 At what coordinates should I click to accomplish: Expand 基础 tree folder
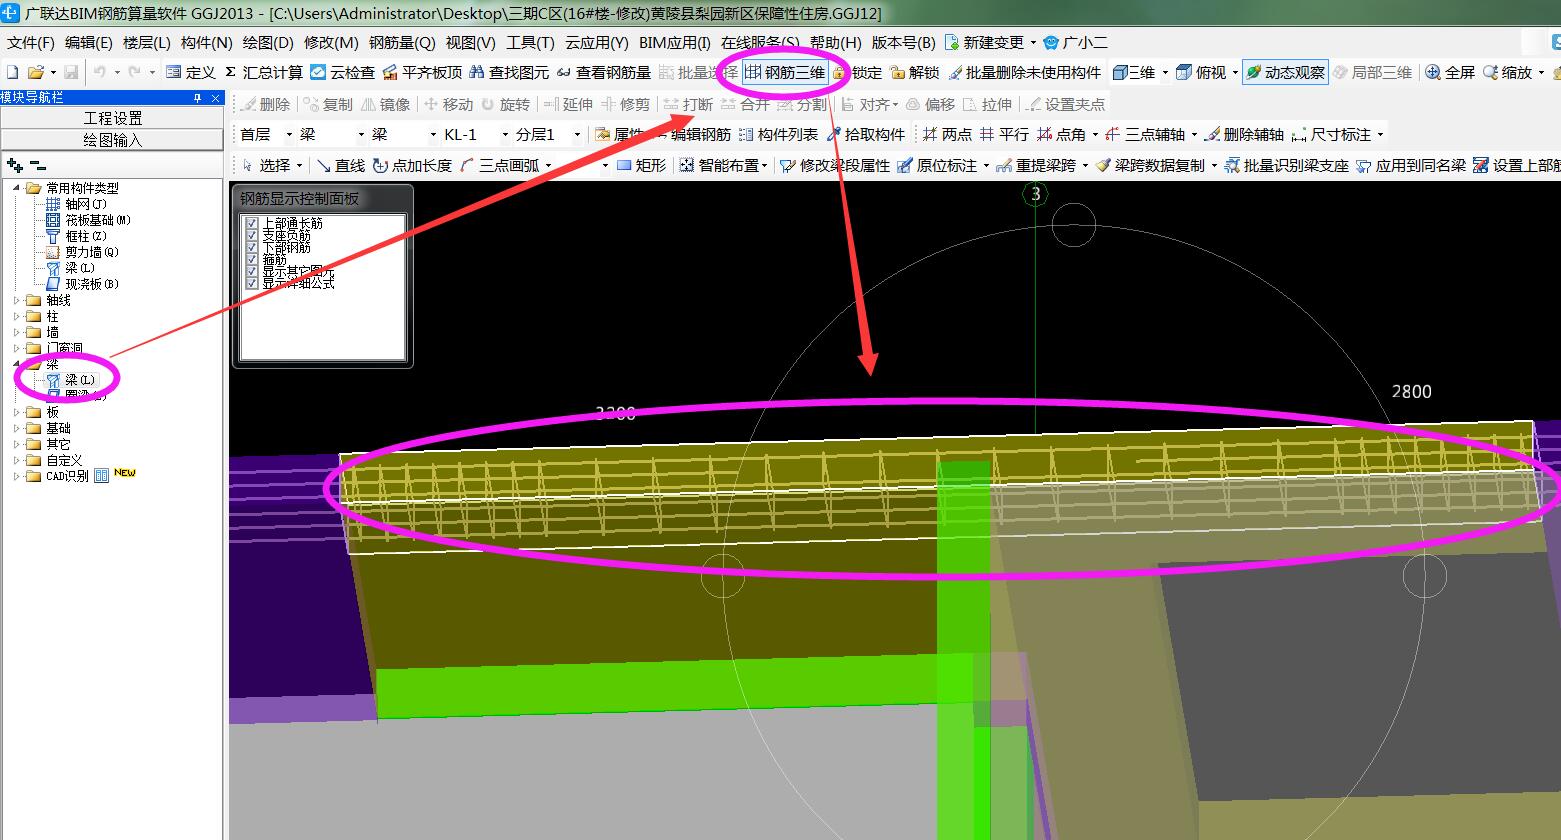[16, 428]
